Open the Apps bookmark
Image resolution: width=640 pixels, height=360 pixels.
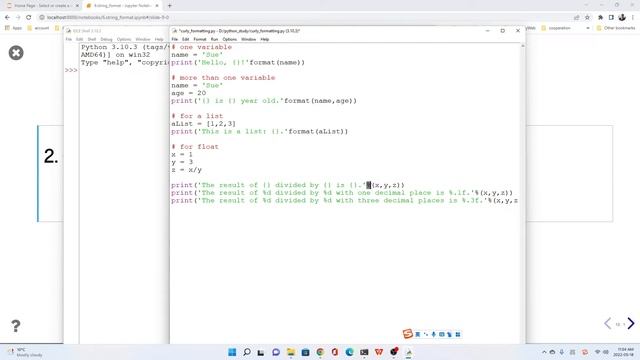click(x=13, y=28)
